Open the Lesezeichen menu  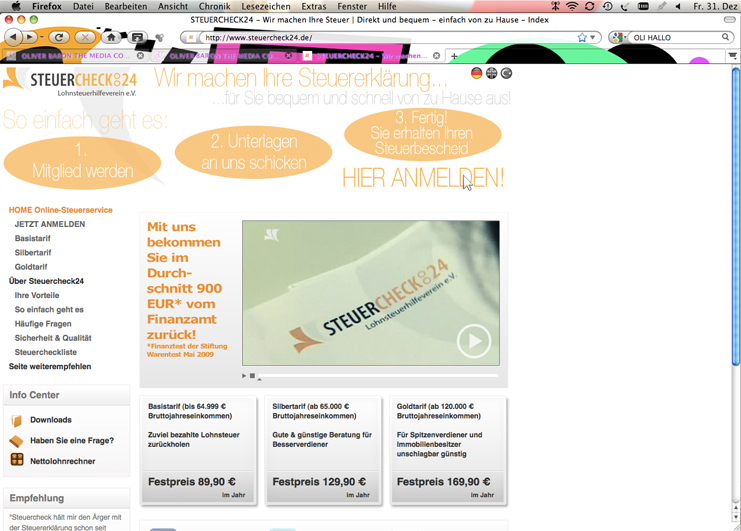click(x=266, y=6)
